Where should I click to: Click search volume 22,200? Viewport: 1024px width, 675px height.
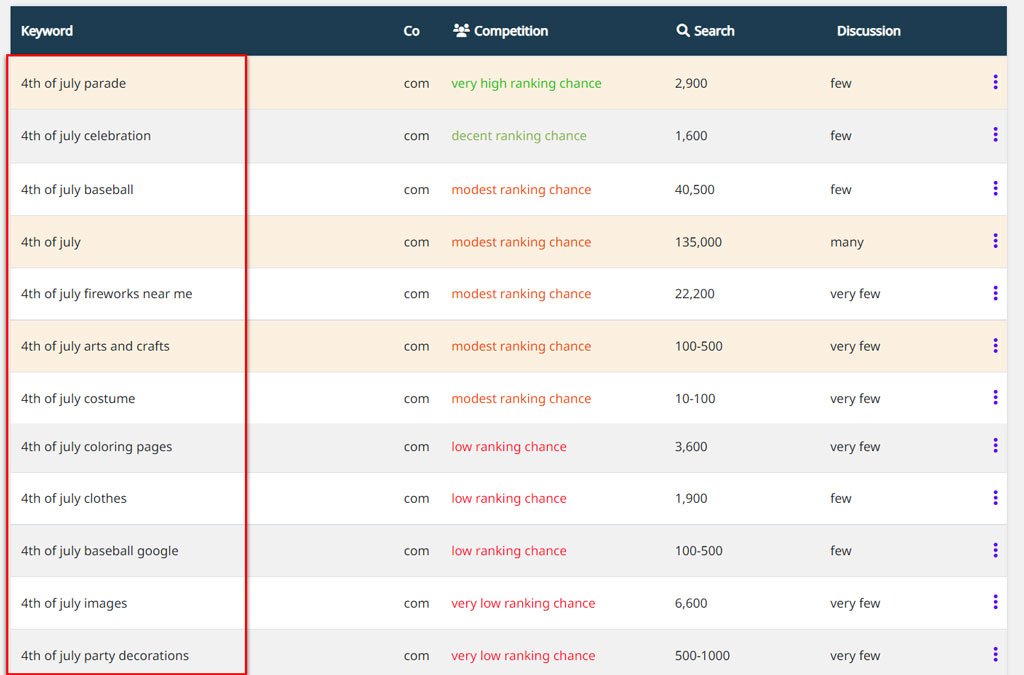click(695, 294)
